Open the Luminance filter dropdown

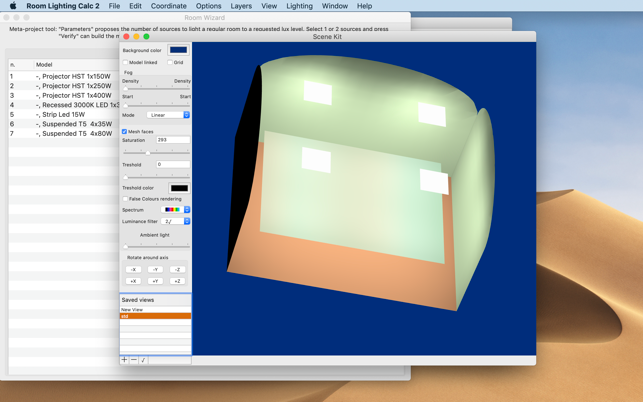[x=176, y=221]
